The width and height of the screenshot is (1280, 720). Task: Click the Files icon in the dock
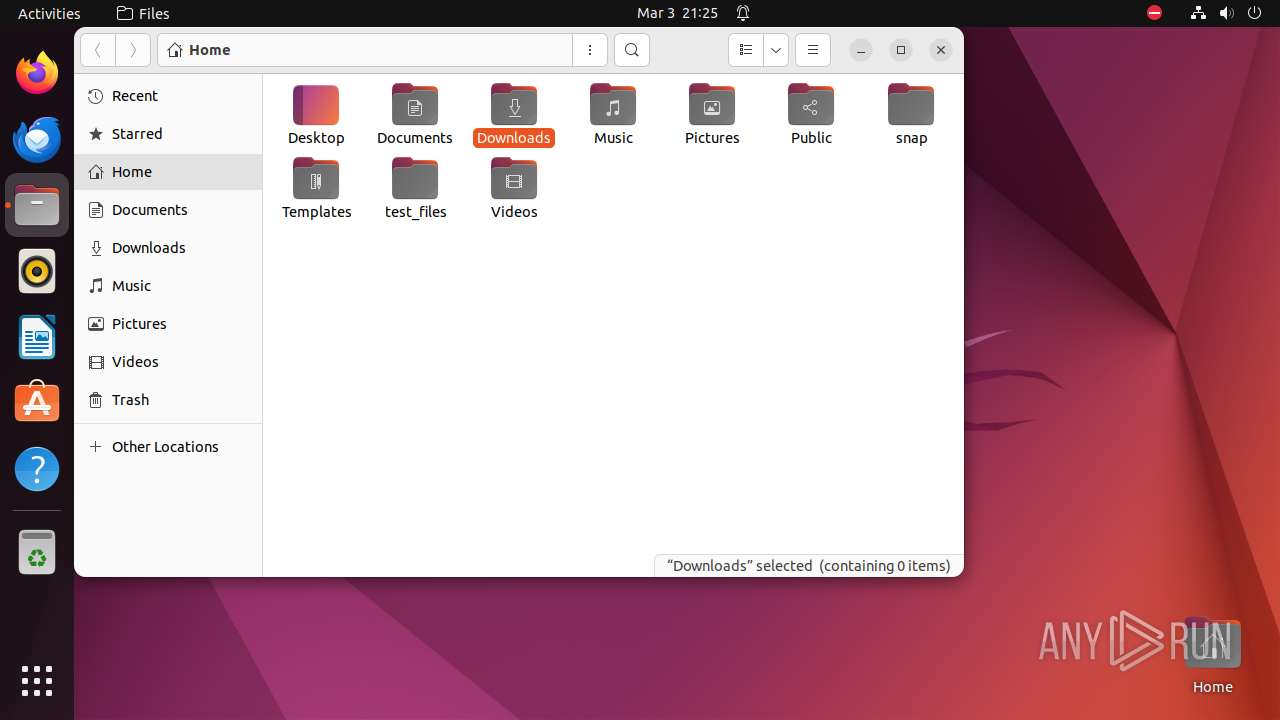tap(37, 205)
